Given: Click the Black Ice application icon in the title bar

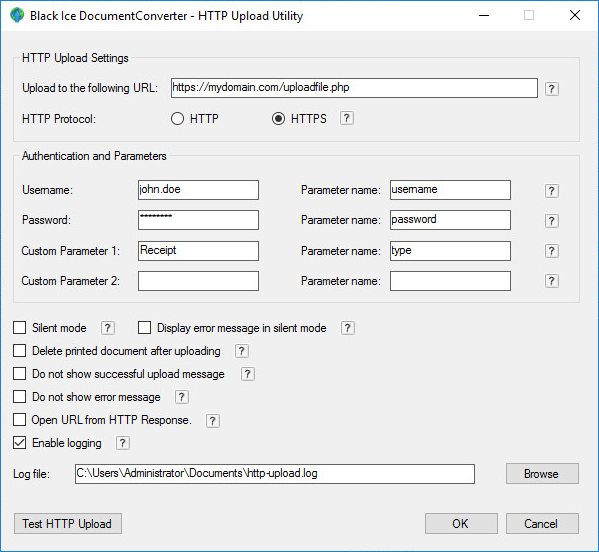Looking at the screenshot, I should point(17,16).
